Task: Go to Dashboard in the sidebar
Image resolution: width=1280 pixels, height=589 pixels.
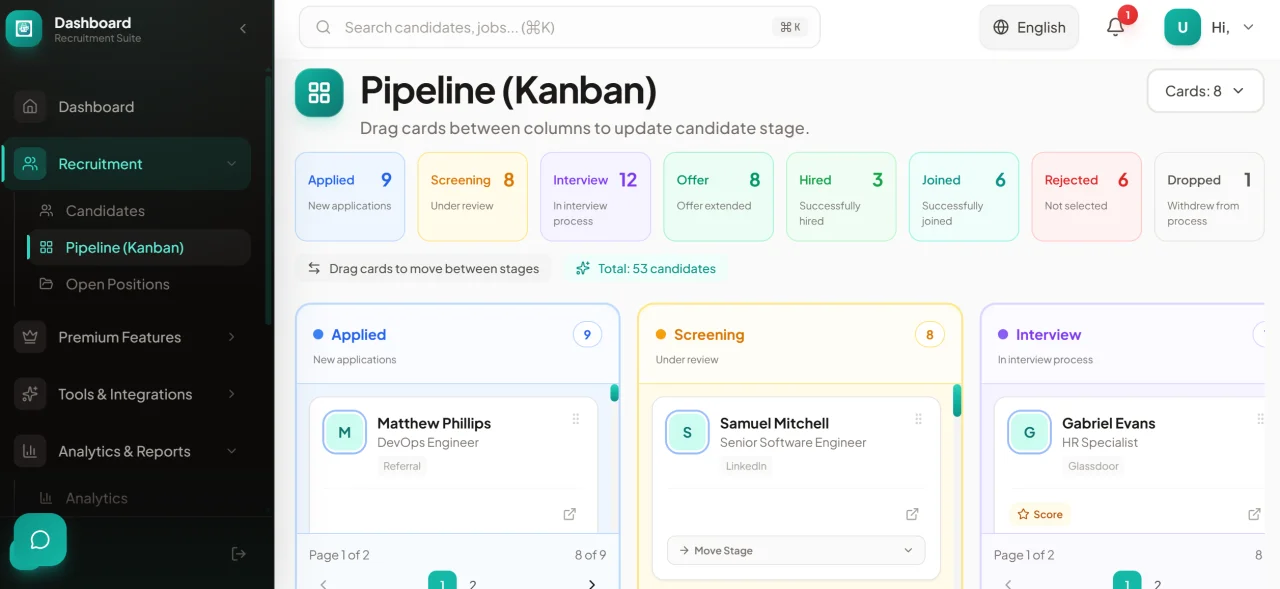Action: [127, 107]
